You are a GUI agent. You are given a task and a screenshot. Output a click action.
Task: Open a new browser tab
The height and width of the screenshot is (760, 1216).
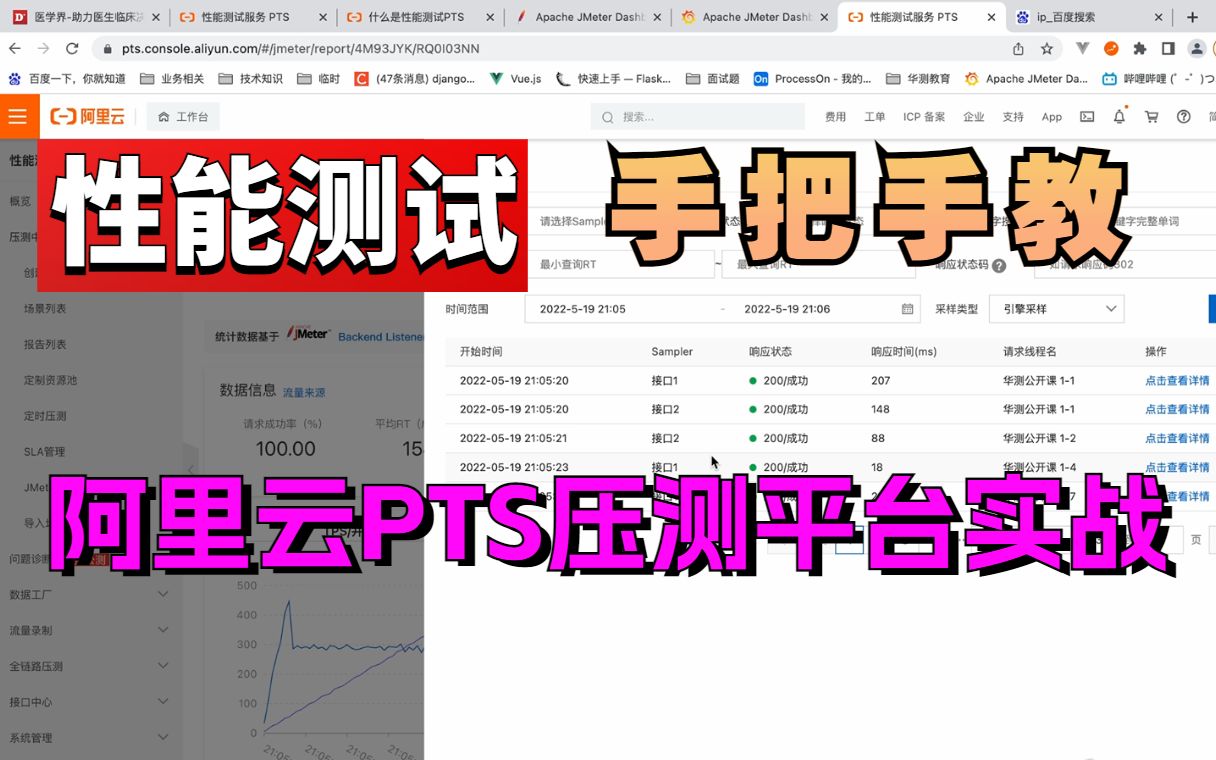(1192, 17)
